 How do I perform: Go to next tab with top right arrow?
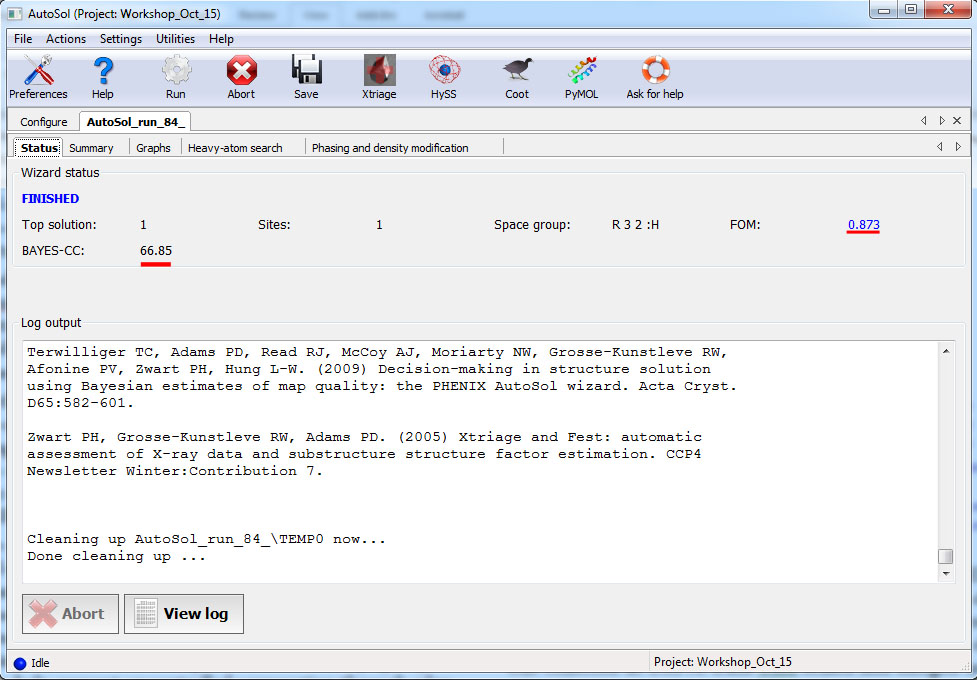click(941, 121)
